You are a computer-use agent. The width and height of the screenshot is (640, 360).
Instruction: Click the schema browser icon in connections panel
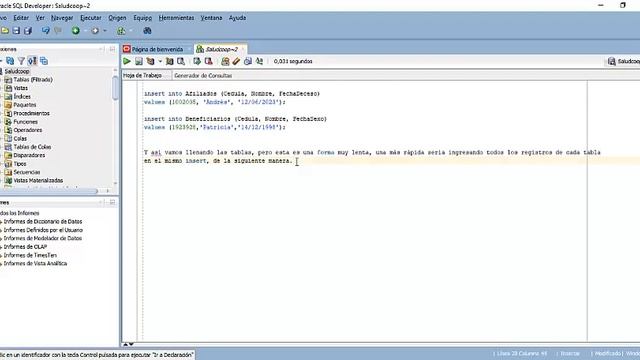(32, 61)
